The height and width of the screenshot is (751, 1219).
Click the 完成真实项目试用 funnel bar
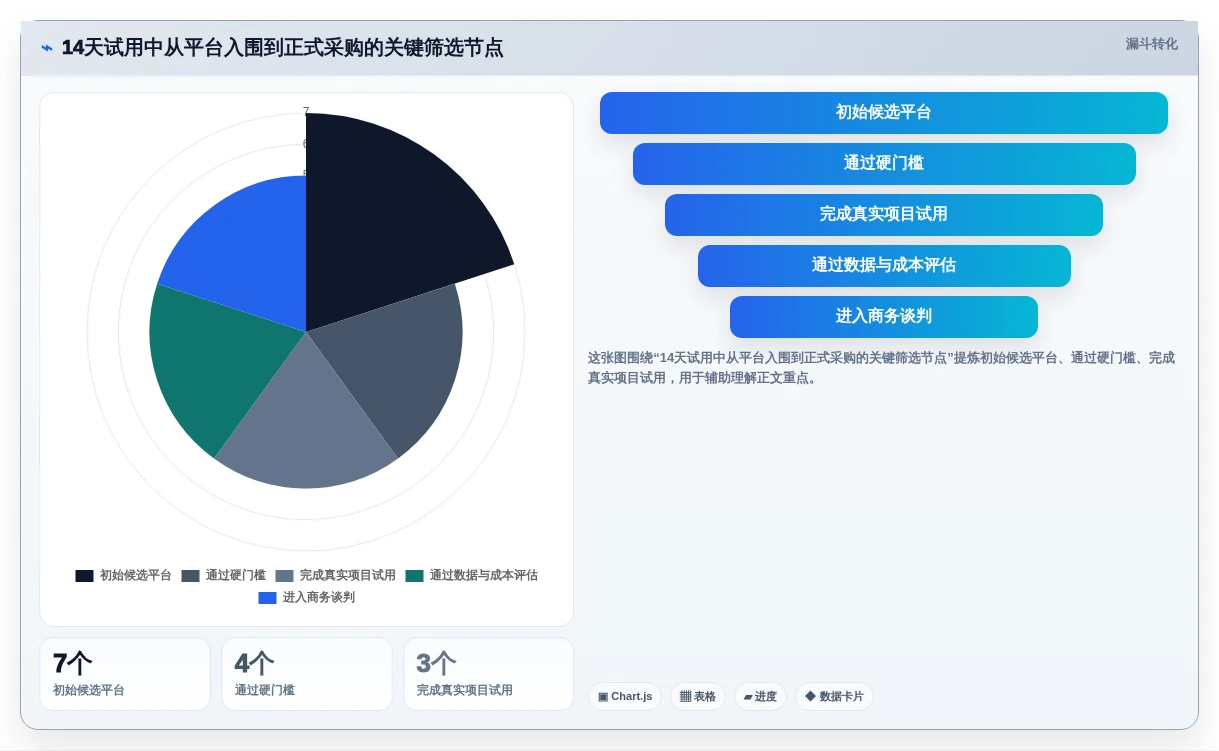point(884,215)
